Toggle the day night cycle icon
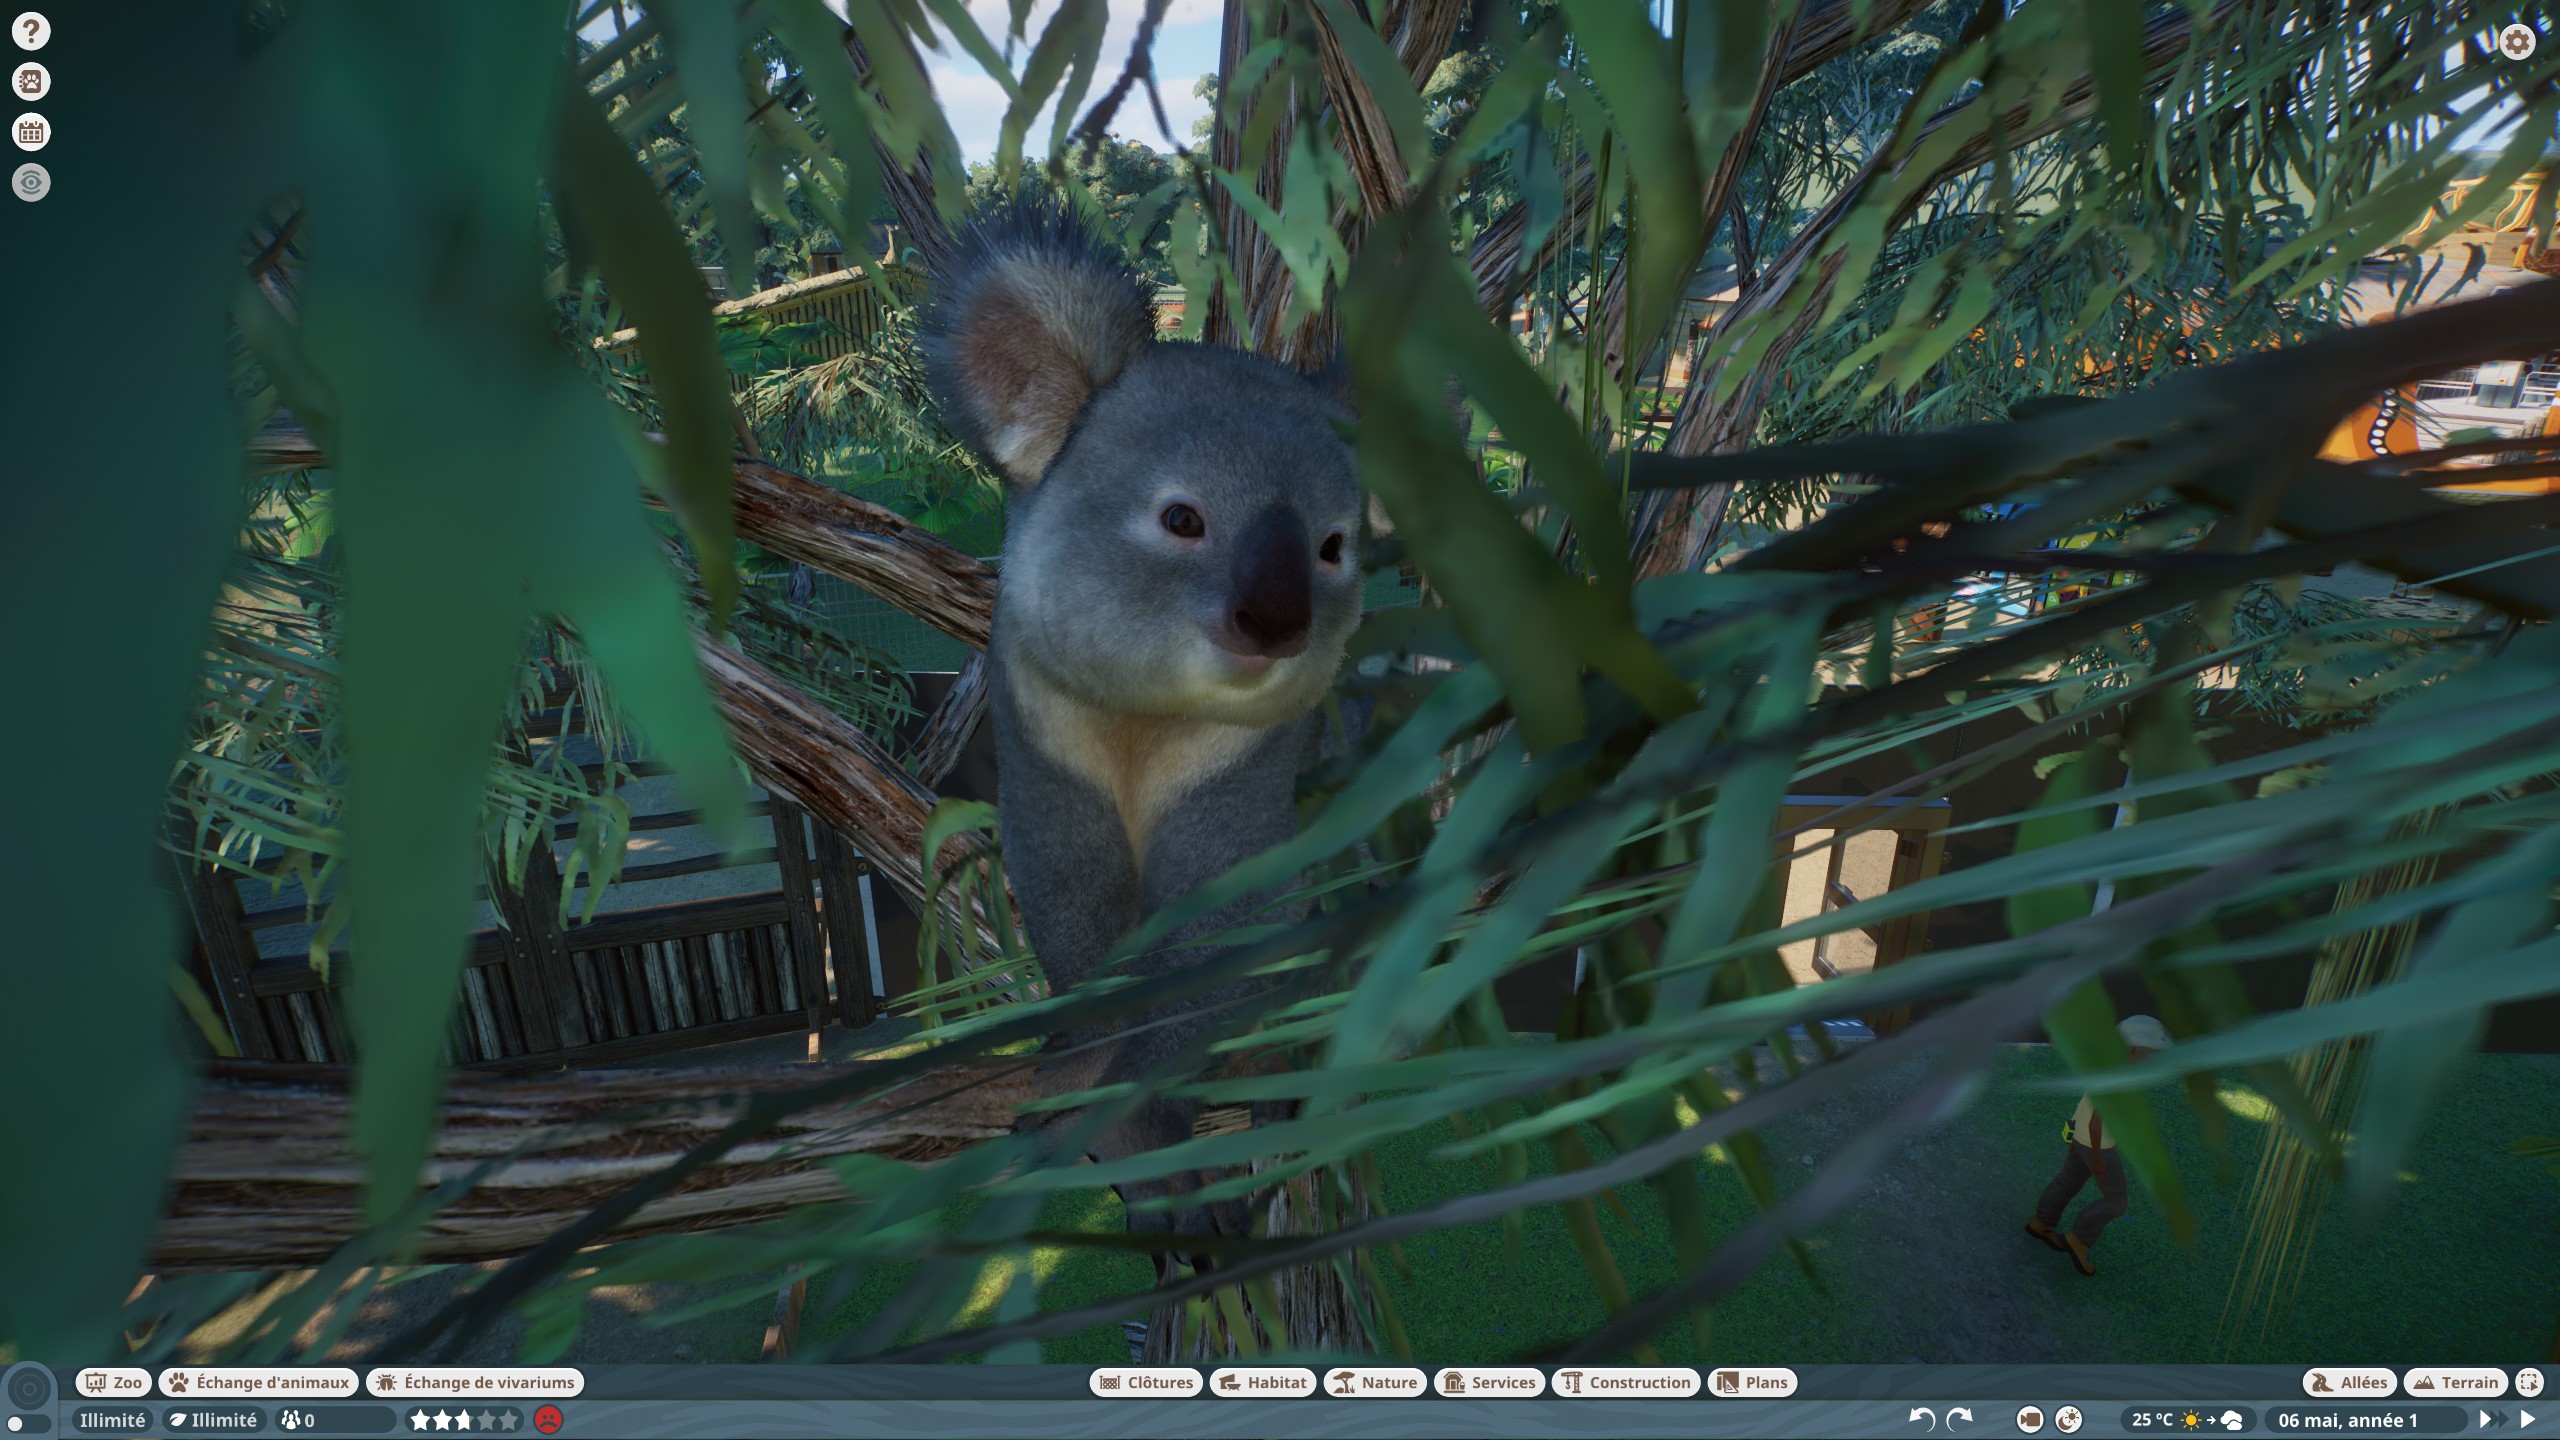The width and height of the screenshot is (2560, 1440). pyautogui.click(x=2068, y=1419)
